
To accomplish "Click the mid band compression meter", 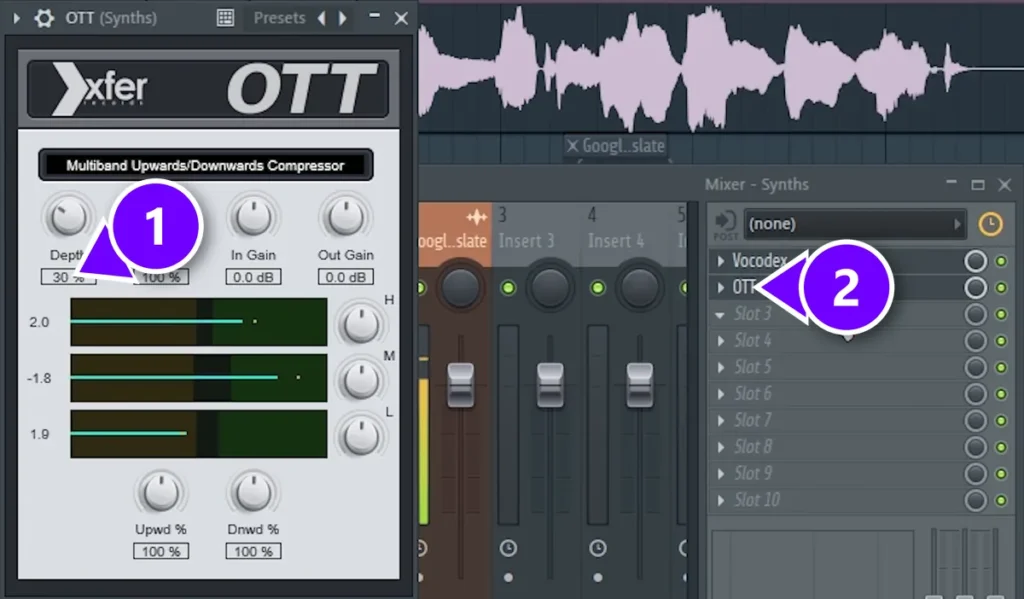I will [x=199, y=378].
